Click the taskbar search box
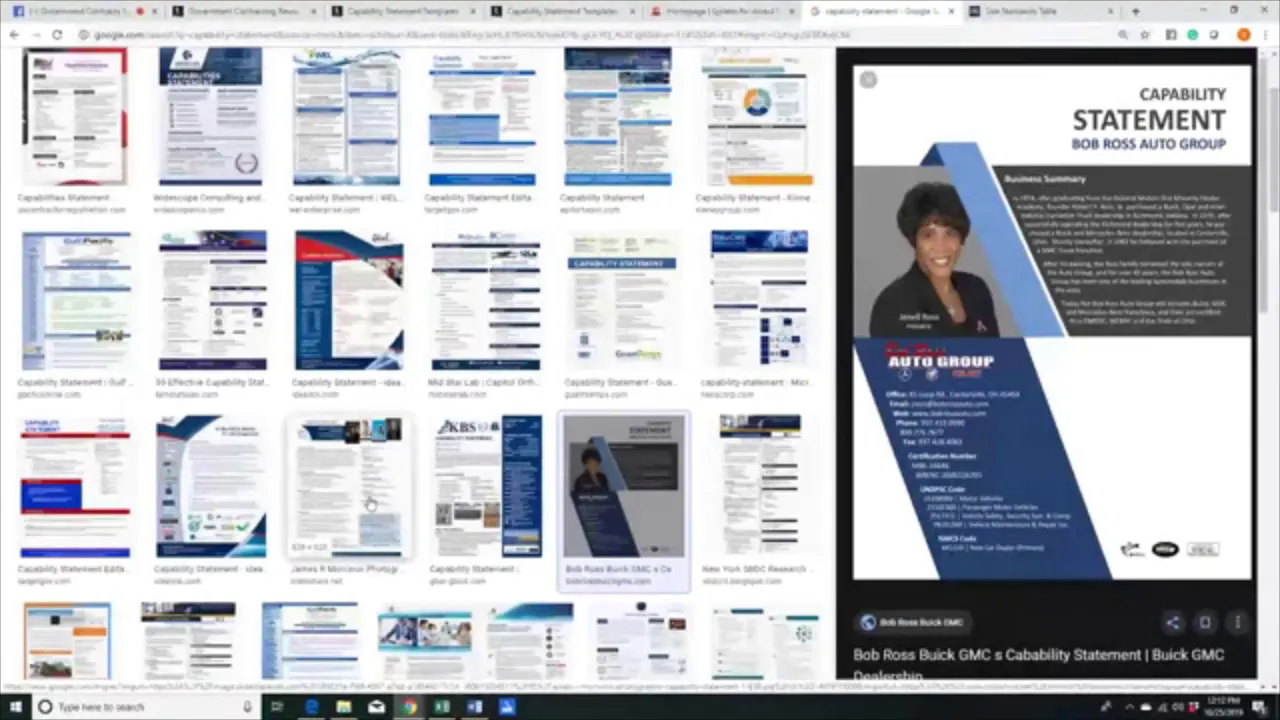Screen dimensions: 1280x720 146,707
